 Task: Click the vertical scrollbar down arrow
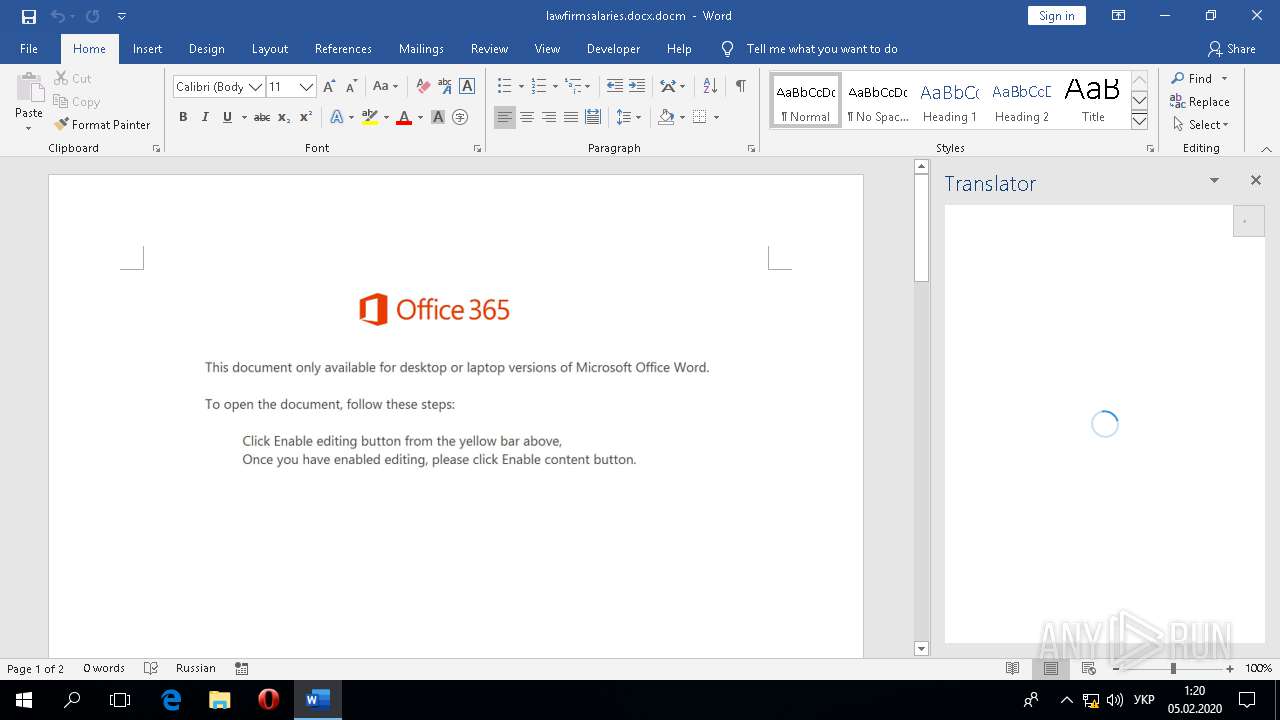coord(922,648)
